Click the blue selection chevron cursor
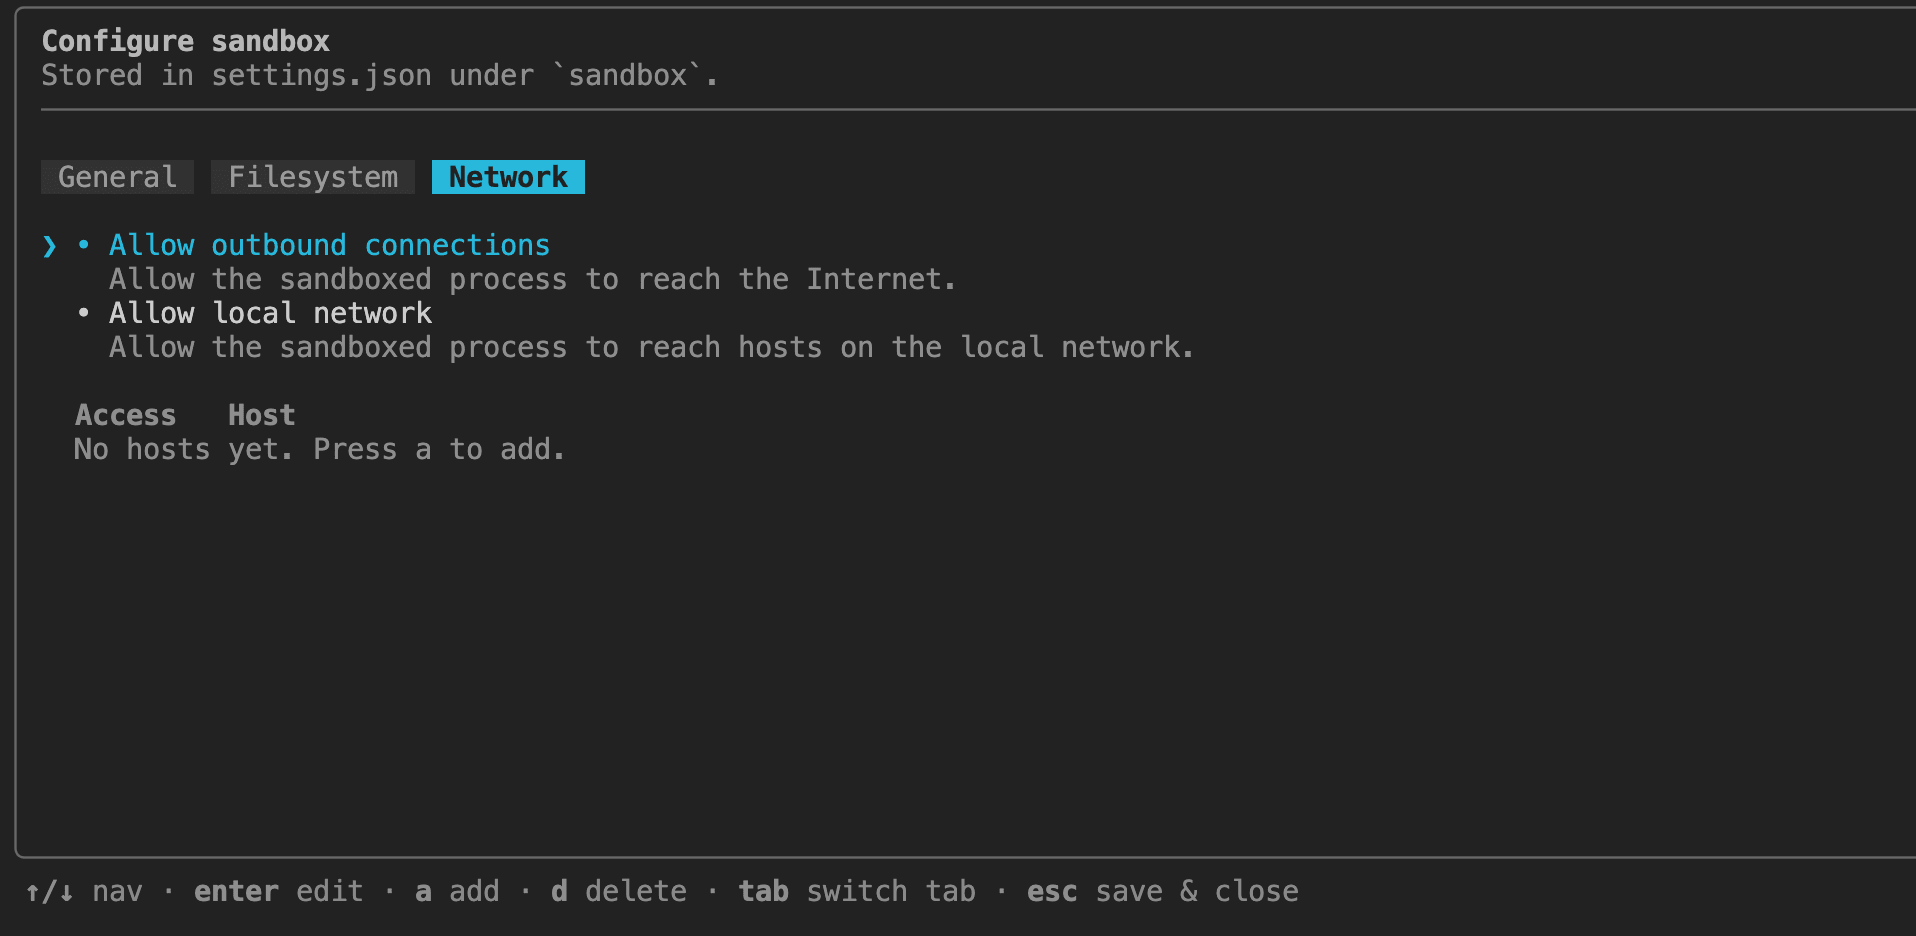Viewport: 1916px width, 936px height. [50, 246]
